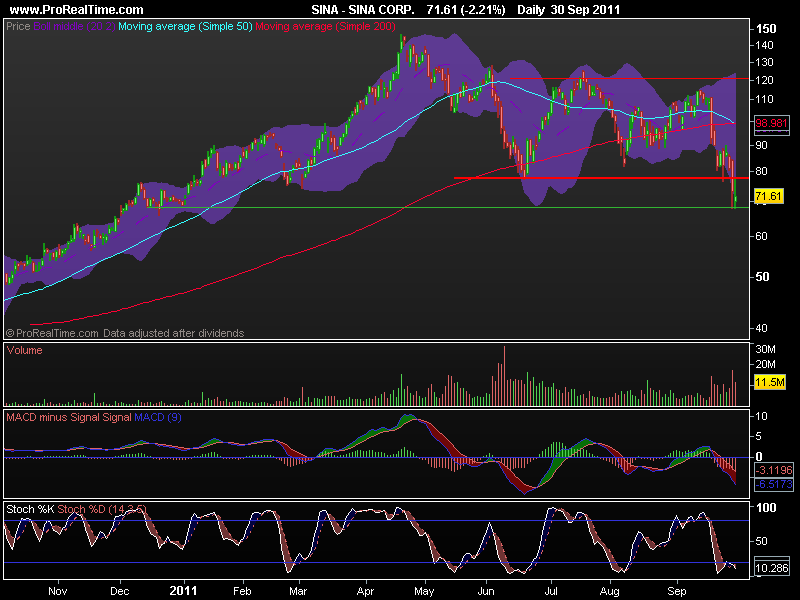Click the 30M volume axis label
Viewport: 800px width, 600px height.
(x=765, y=349)
